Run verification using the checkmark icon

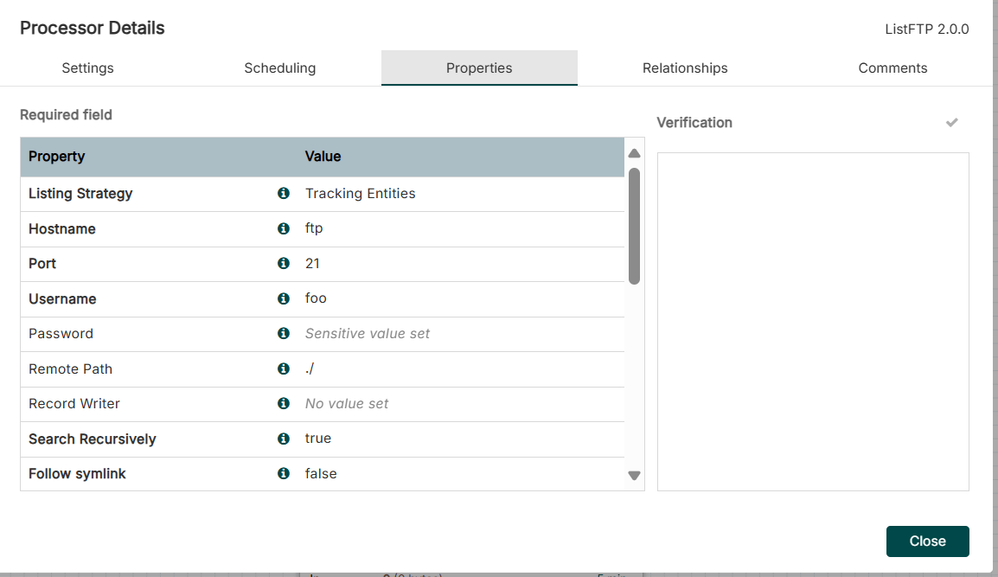coord(952,123)
